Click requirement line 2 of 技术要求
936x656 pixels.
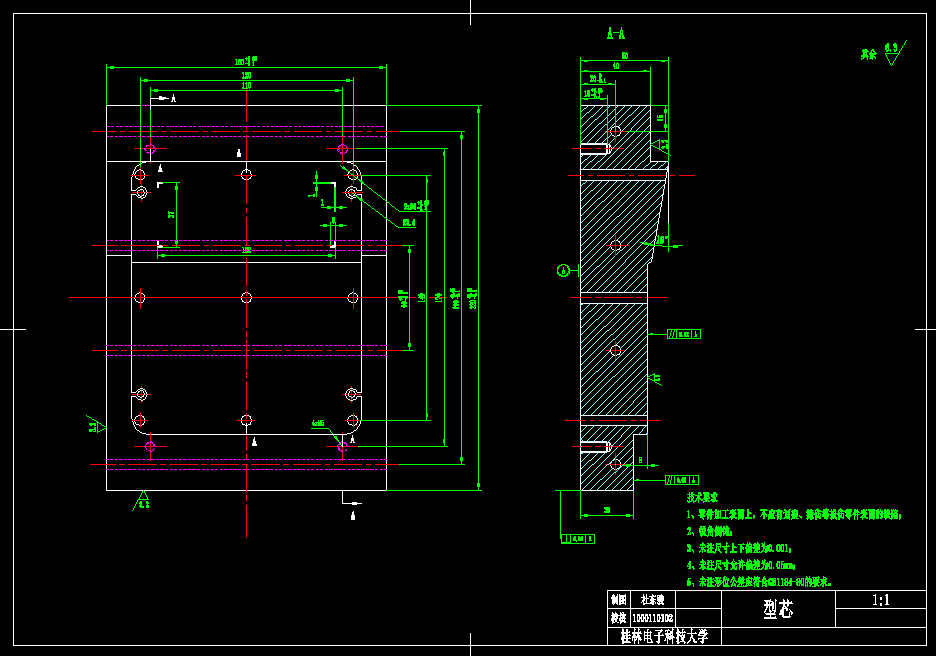[x=709, y=531]
